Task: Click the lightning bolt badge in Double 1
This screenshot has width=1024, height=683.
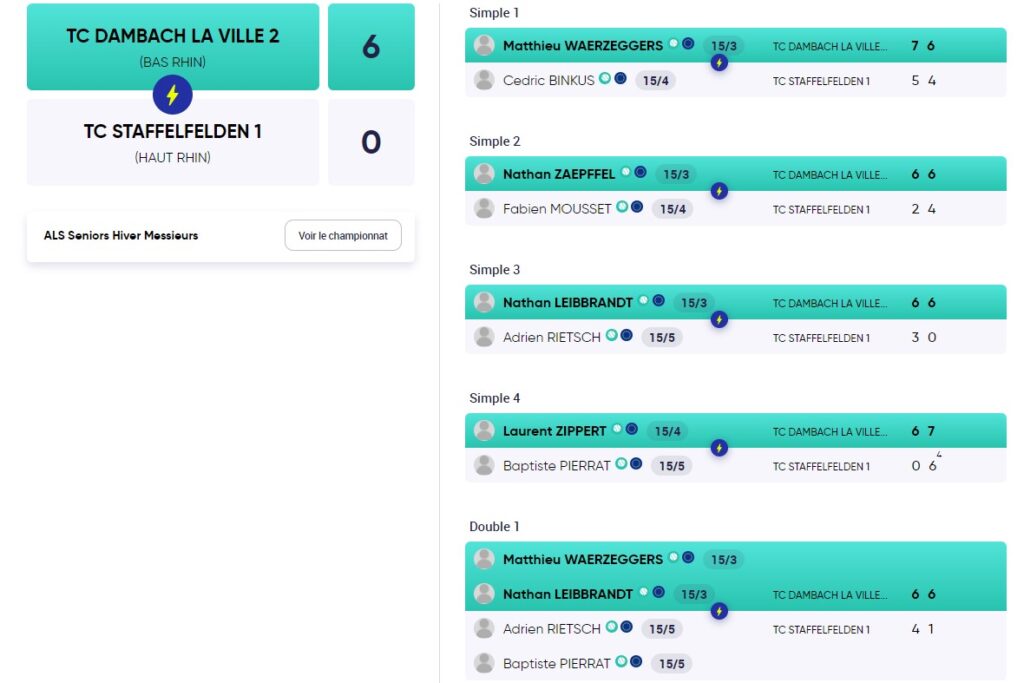Action: (x=719, y=611)
